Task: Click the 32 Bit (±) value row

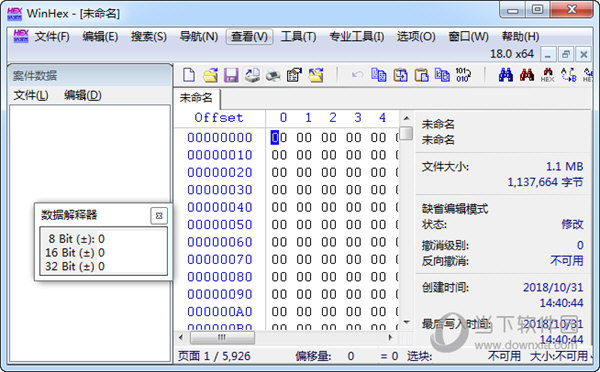Action: pyautogui.click(x=75, y=266)
